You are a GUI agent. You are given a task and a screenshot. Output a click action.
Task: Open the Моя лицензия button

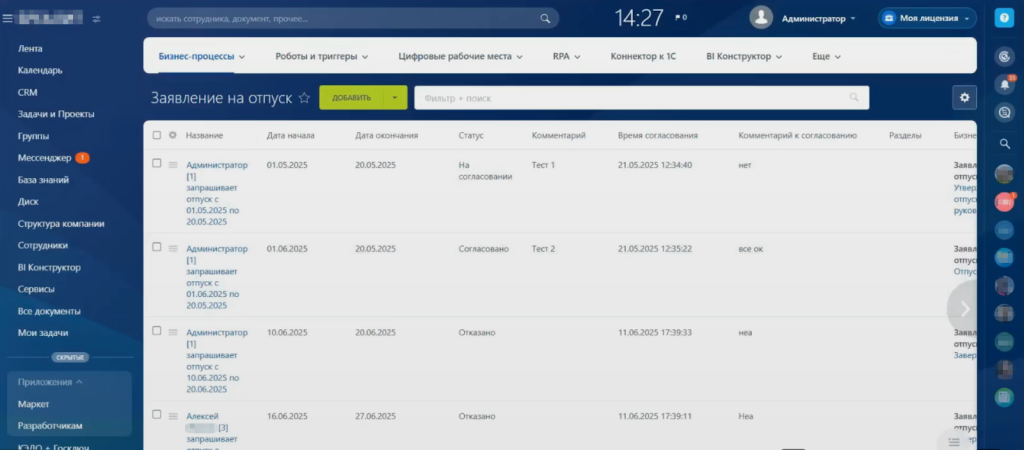(x=926, y=18)
